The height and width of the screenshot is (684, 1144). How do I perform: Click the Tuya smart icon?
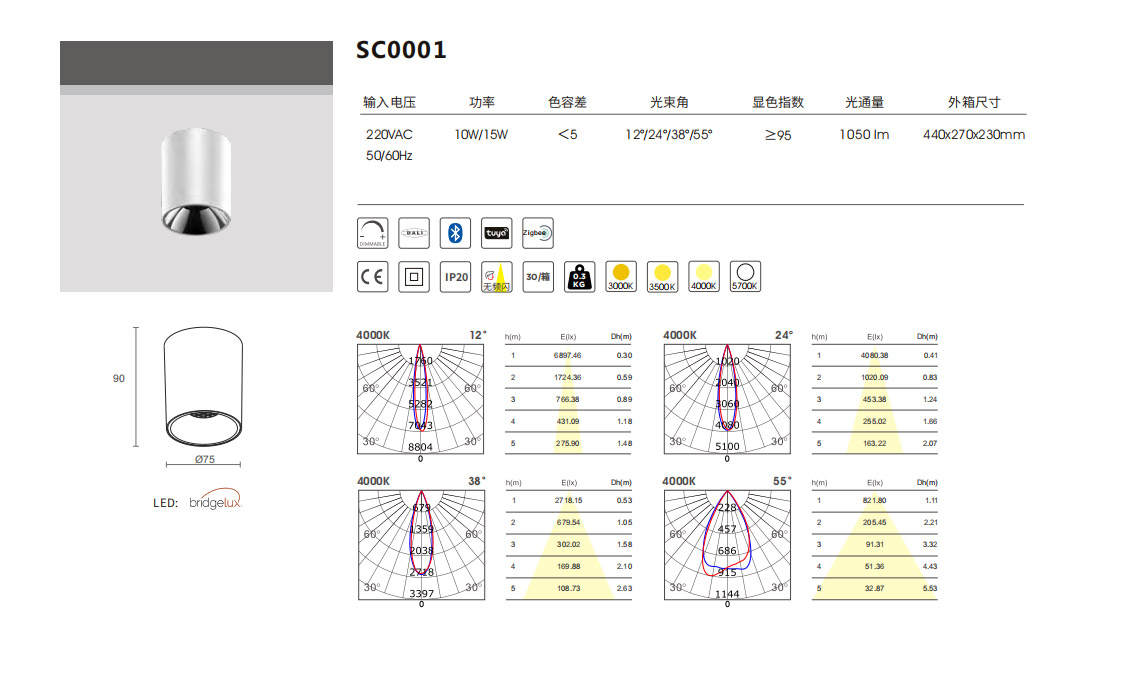pyautogui.click(x=497, y=232)
